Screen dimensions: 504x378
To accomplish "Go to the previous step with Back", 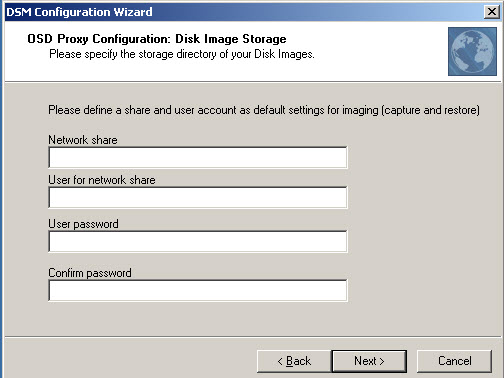I will [x=294, y=361].
